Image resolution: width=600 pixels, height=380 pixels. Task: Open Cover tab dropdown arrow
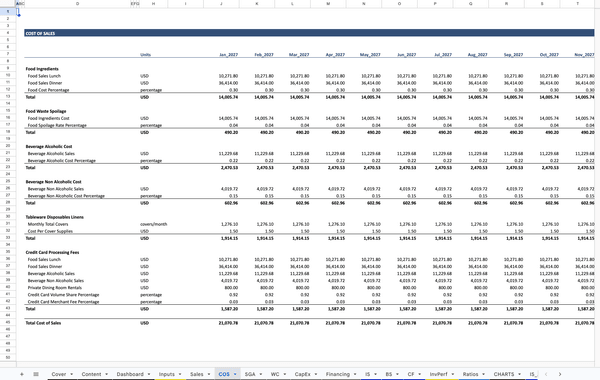pos(72,374)
